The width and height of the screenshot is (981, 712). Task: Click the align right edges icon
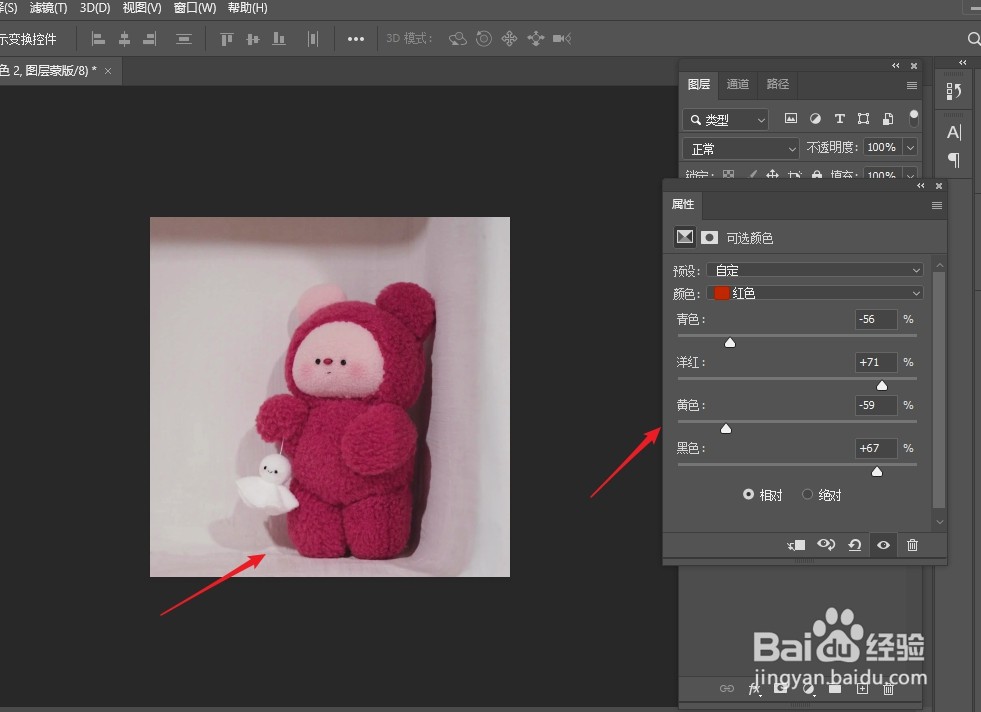150,39
